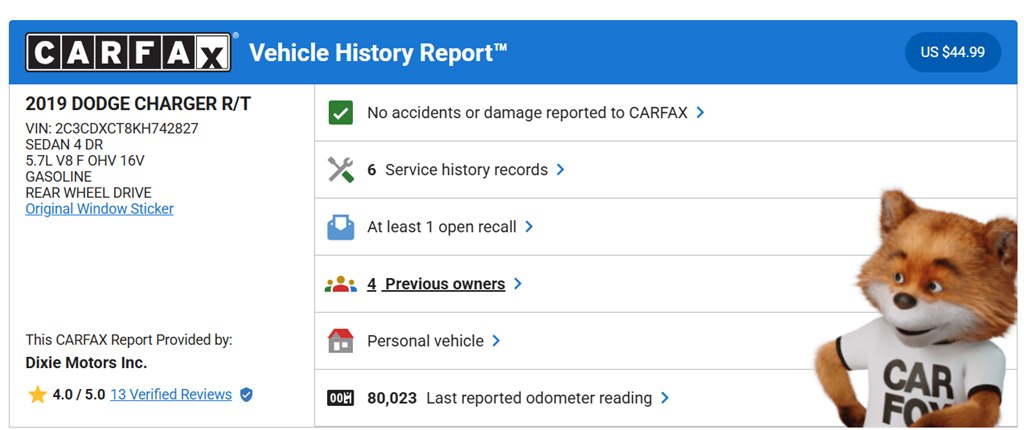Click the VIN 2C3CDXCT8KH742827 text
The image size is (1024, 430).
coord(112,128)
